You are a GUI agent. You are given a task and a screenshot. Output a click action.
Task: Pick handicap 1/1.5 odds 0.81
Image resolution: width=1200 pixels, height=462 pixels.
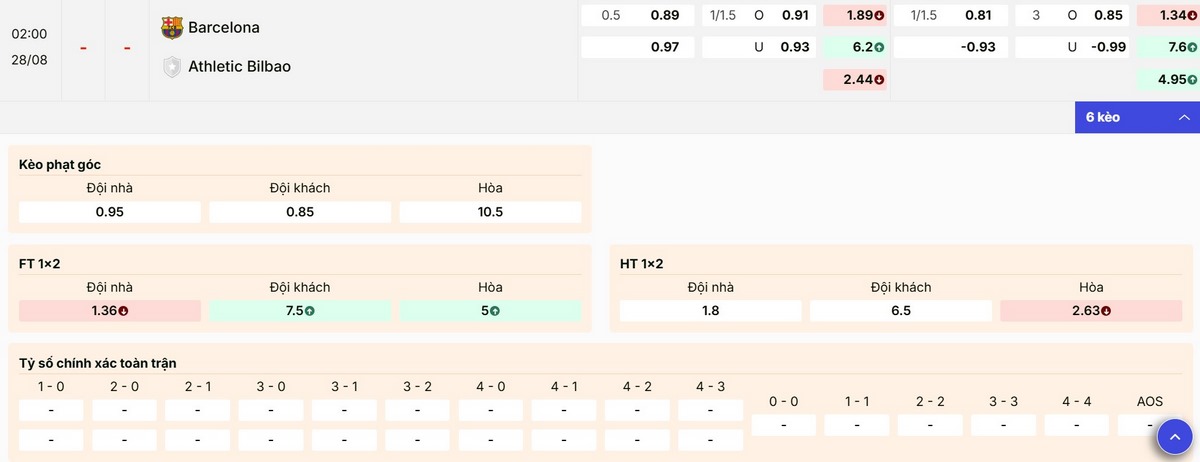point(951,15)
